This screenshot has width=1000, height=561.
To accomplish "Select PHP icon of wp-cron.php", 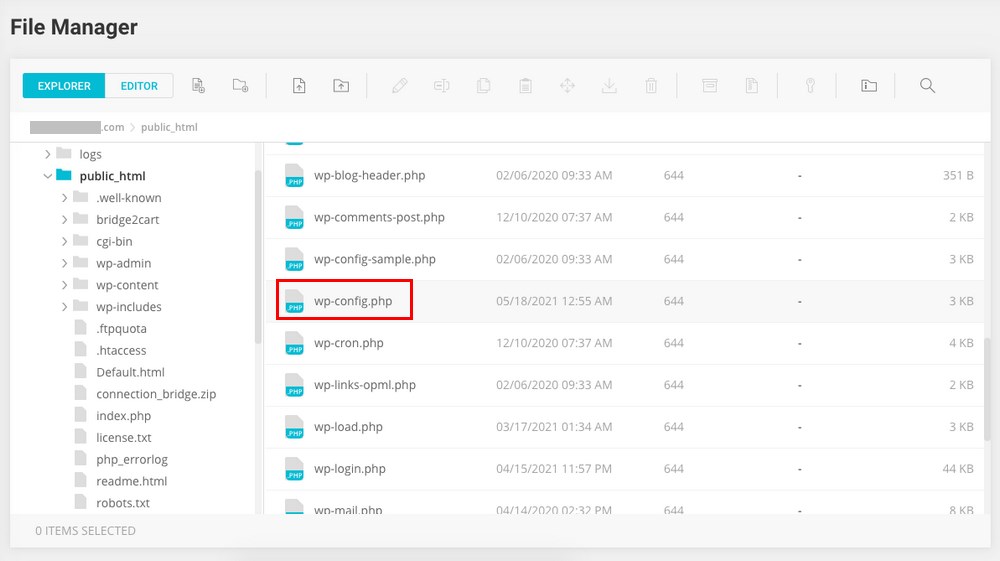I will click(x=294, y=343).
